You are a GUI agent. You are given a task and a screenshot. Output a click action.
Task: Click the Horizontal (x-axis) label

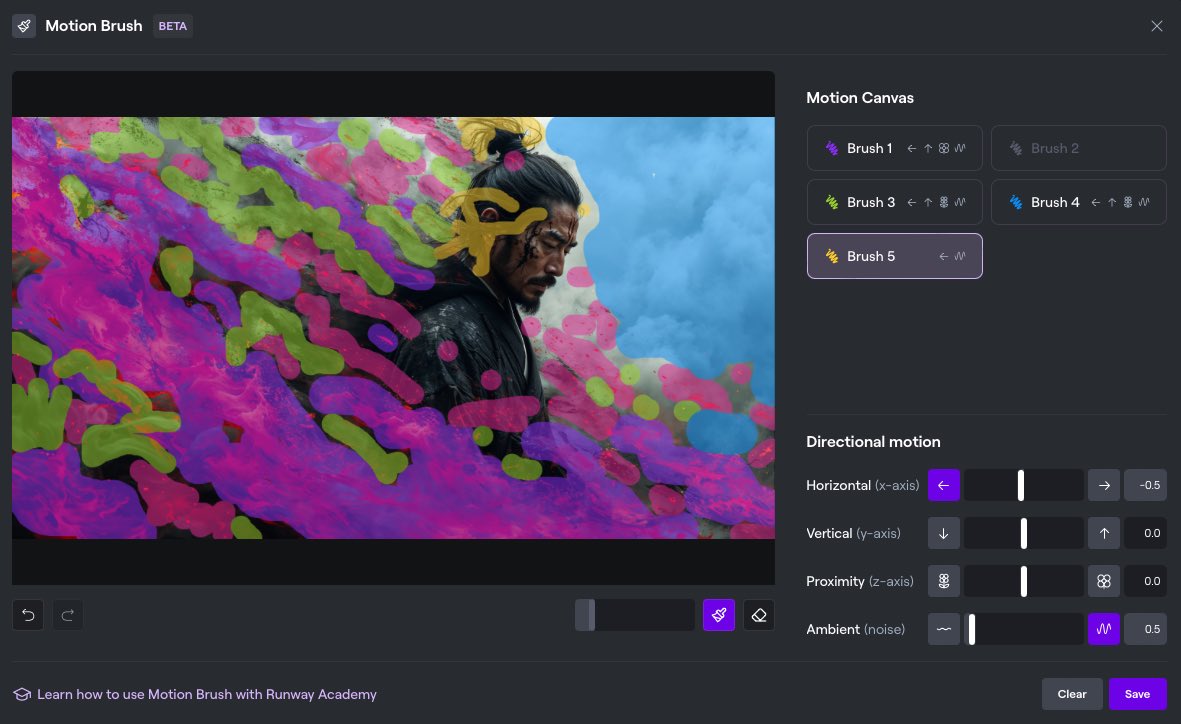(862, 485)
